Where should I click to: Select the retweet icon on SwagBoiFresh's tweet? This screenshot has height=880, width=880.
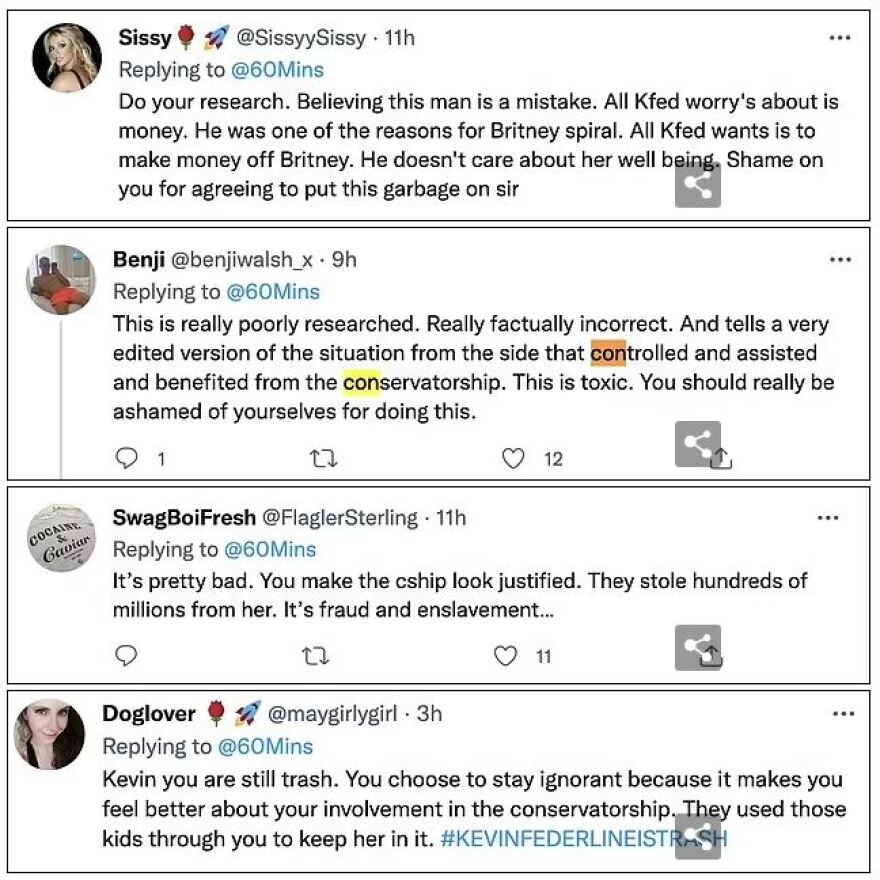315,656
